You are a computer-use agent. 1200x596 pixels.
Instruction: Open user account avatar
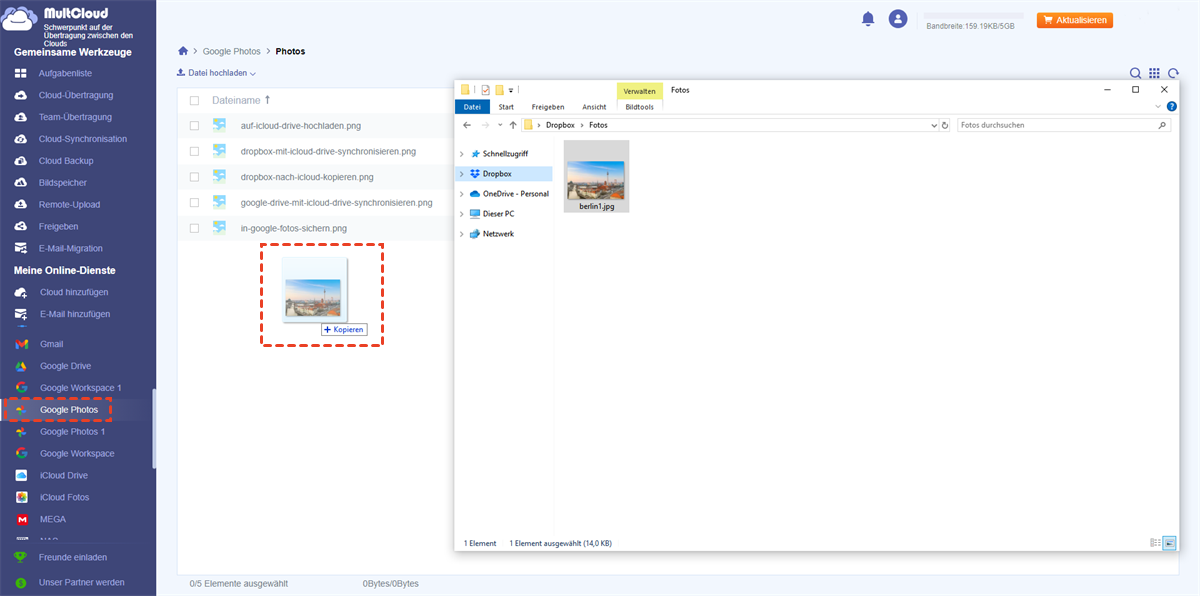[898, 19]
